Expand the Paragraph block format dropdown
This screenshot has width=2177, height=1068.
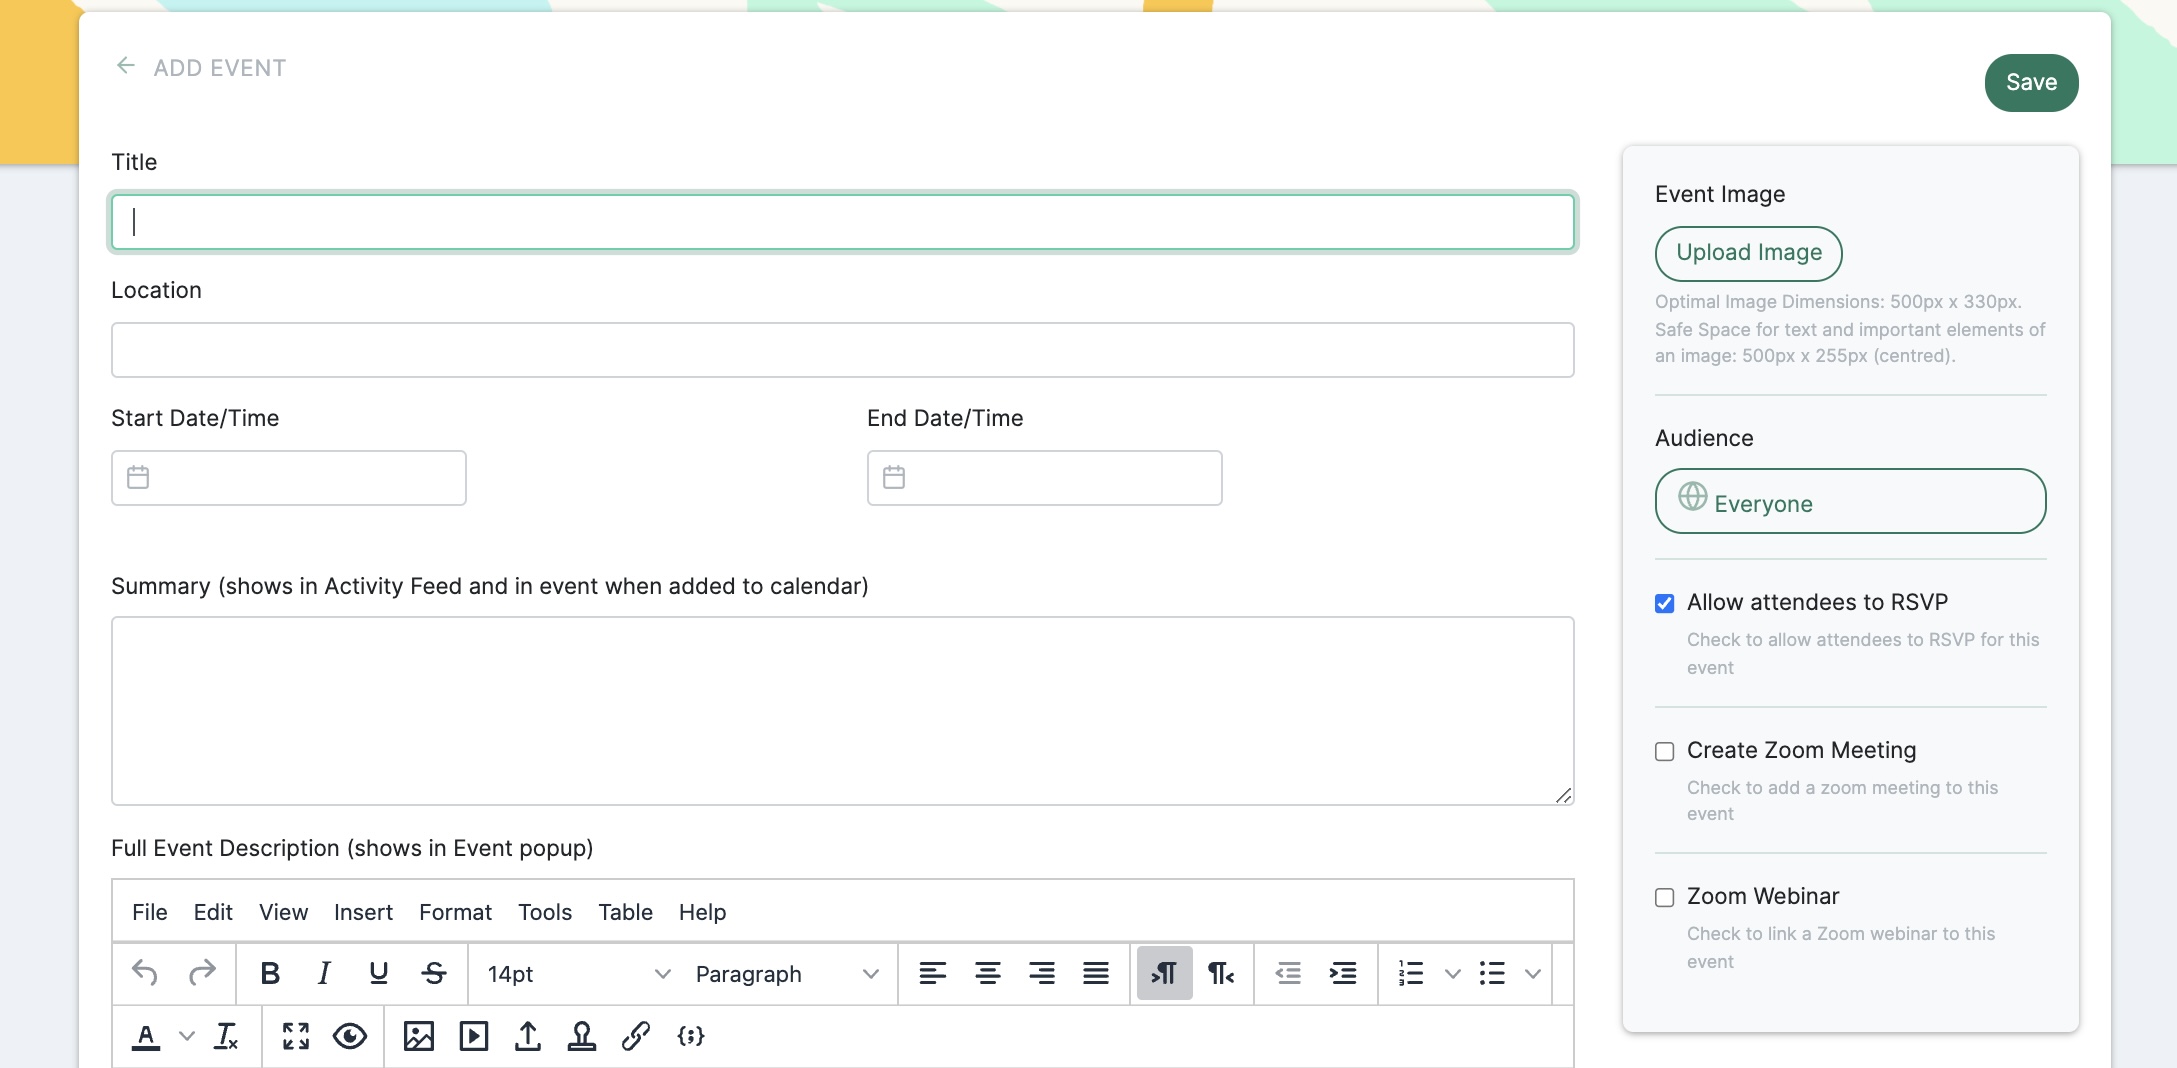pyautogui.click(x=787, y=974)
